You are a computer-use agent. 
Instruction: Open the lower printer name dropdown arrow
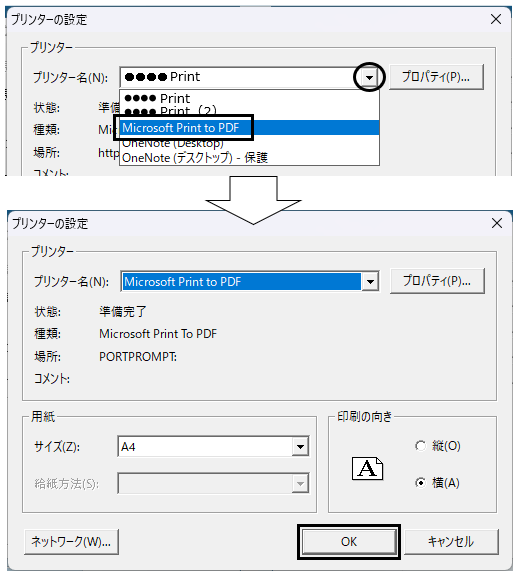click(x=370, y=282)
